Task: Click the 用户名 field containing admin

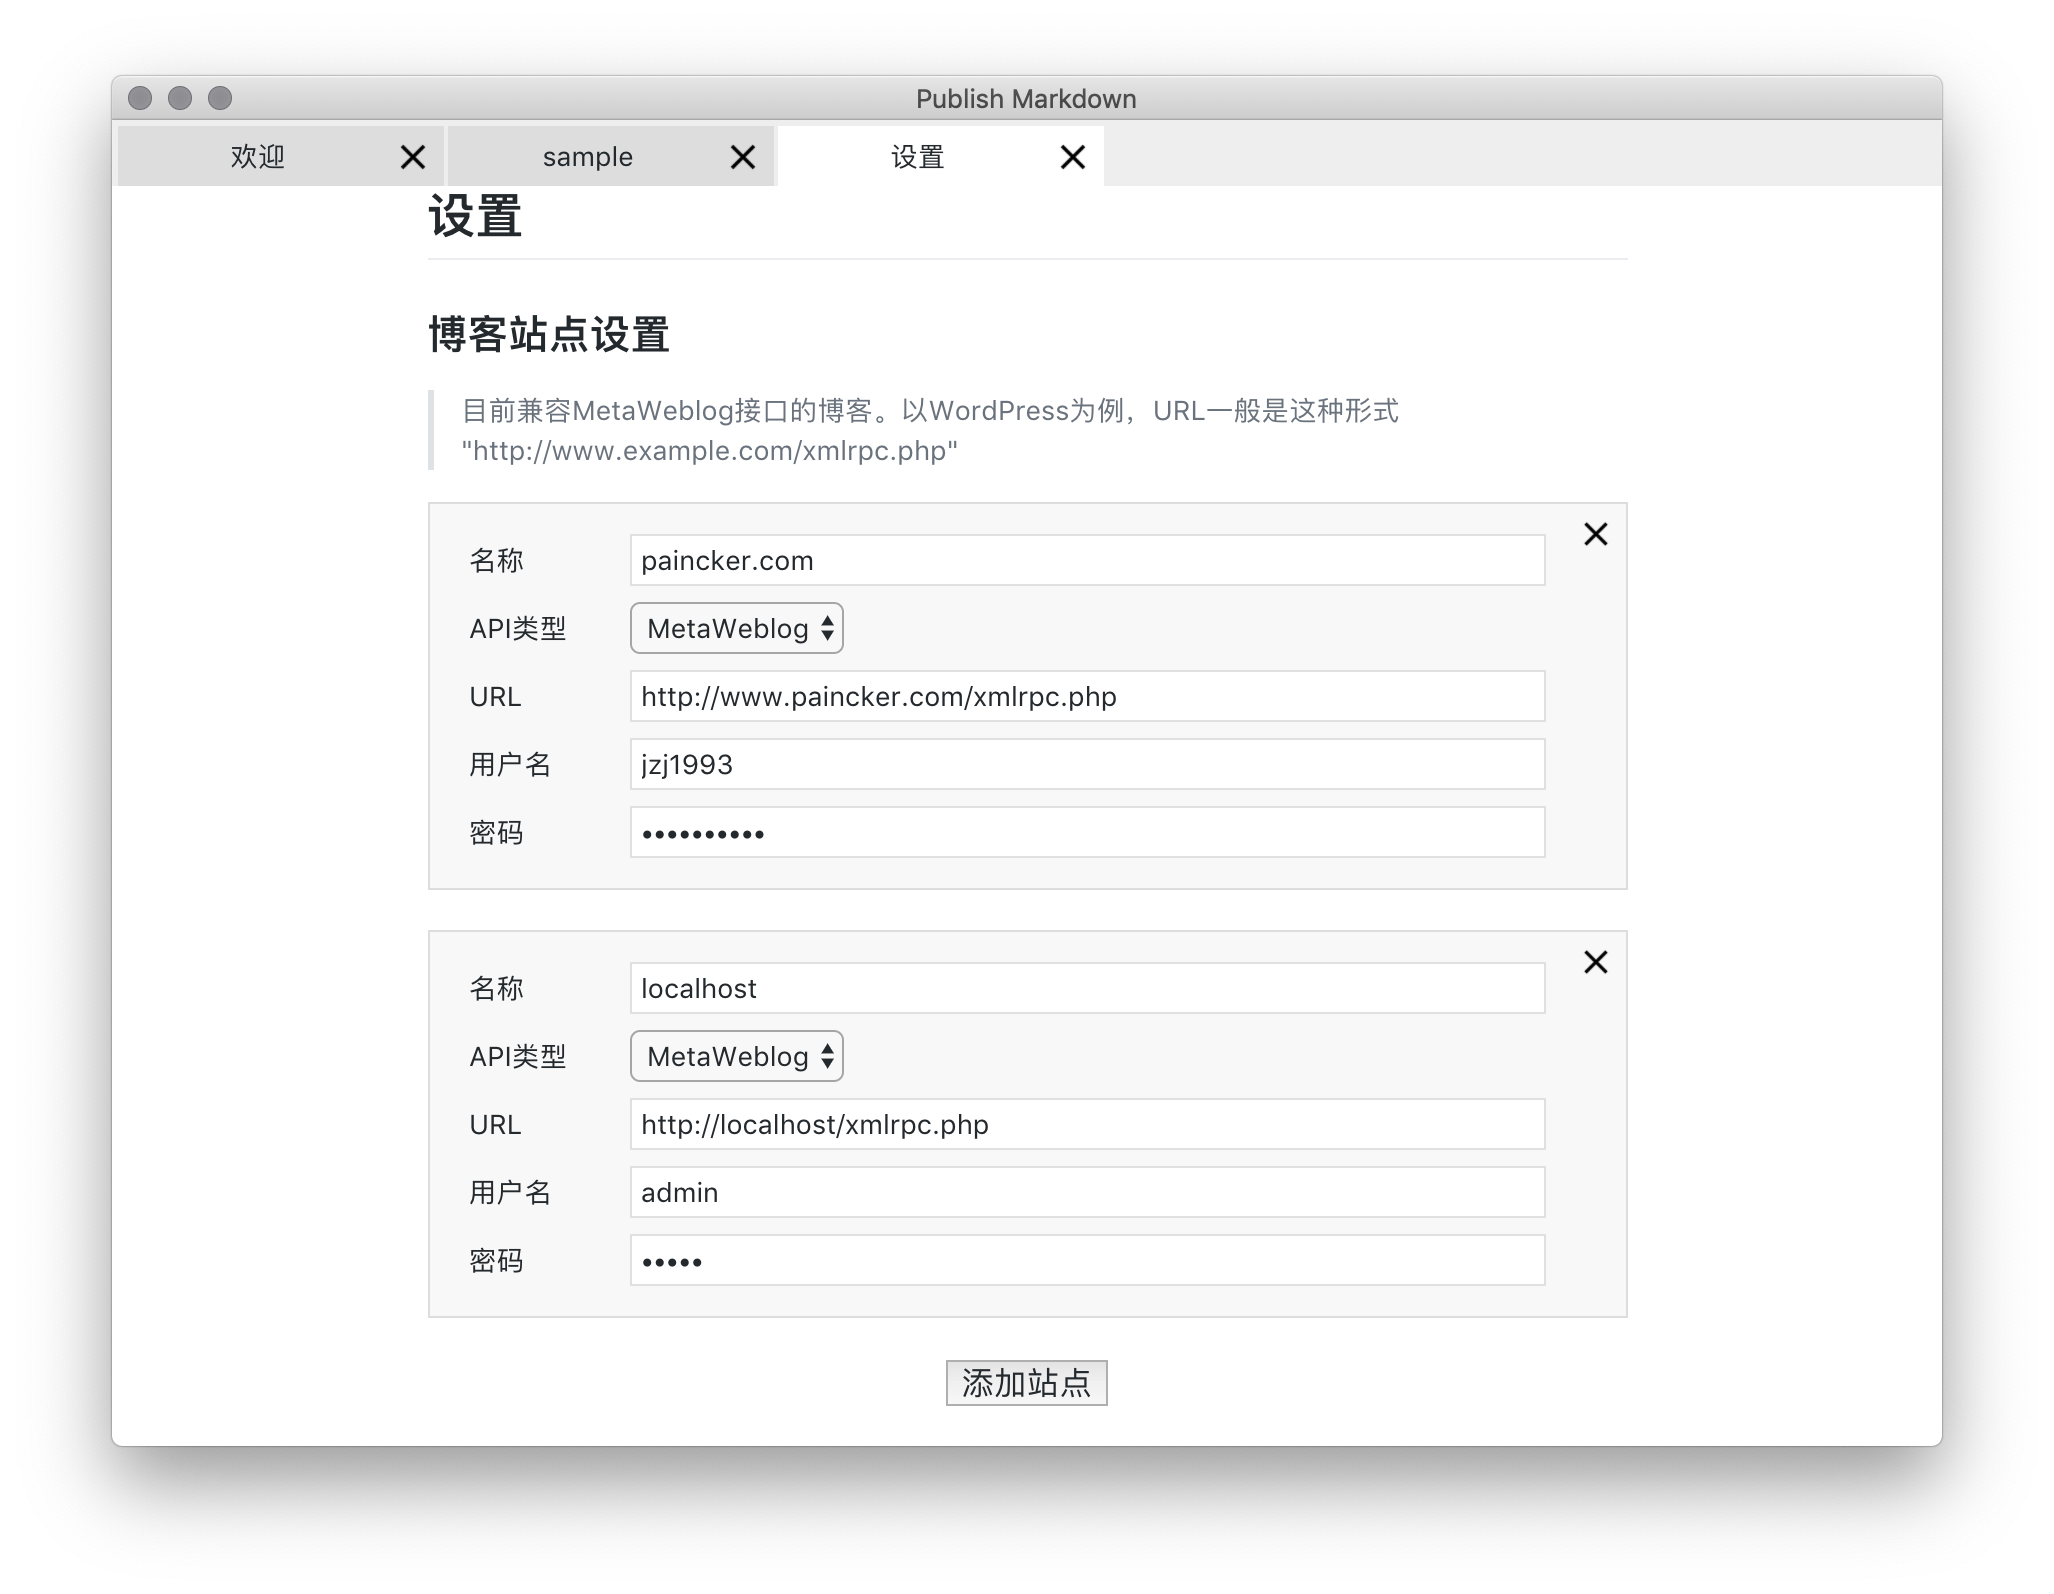Action: click(1087, 1192)
